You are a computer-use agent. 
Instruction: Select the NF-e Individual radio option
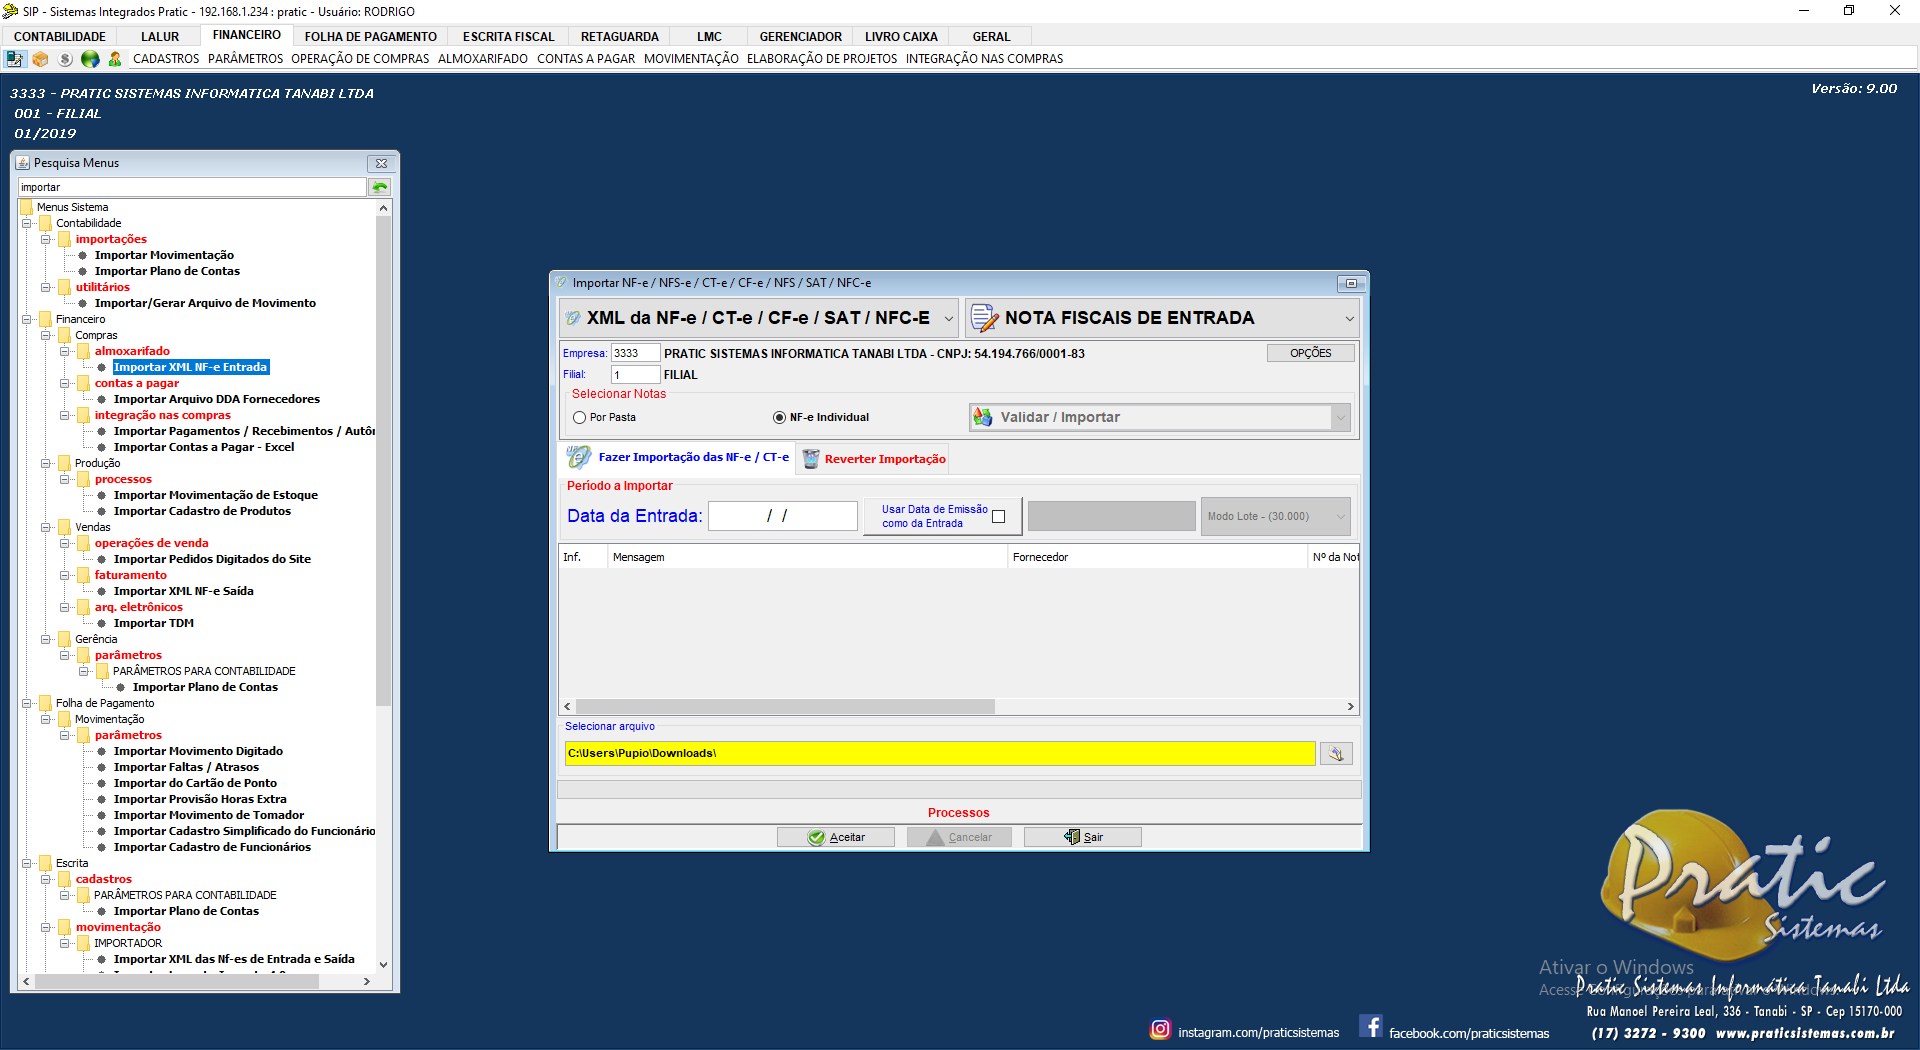point(780,418)
